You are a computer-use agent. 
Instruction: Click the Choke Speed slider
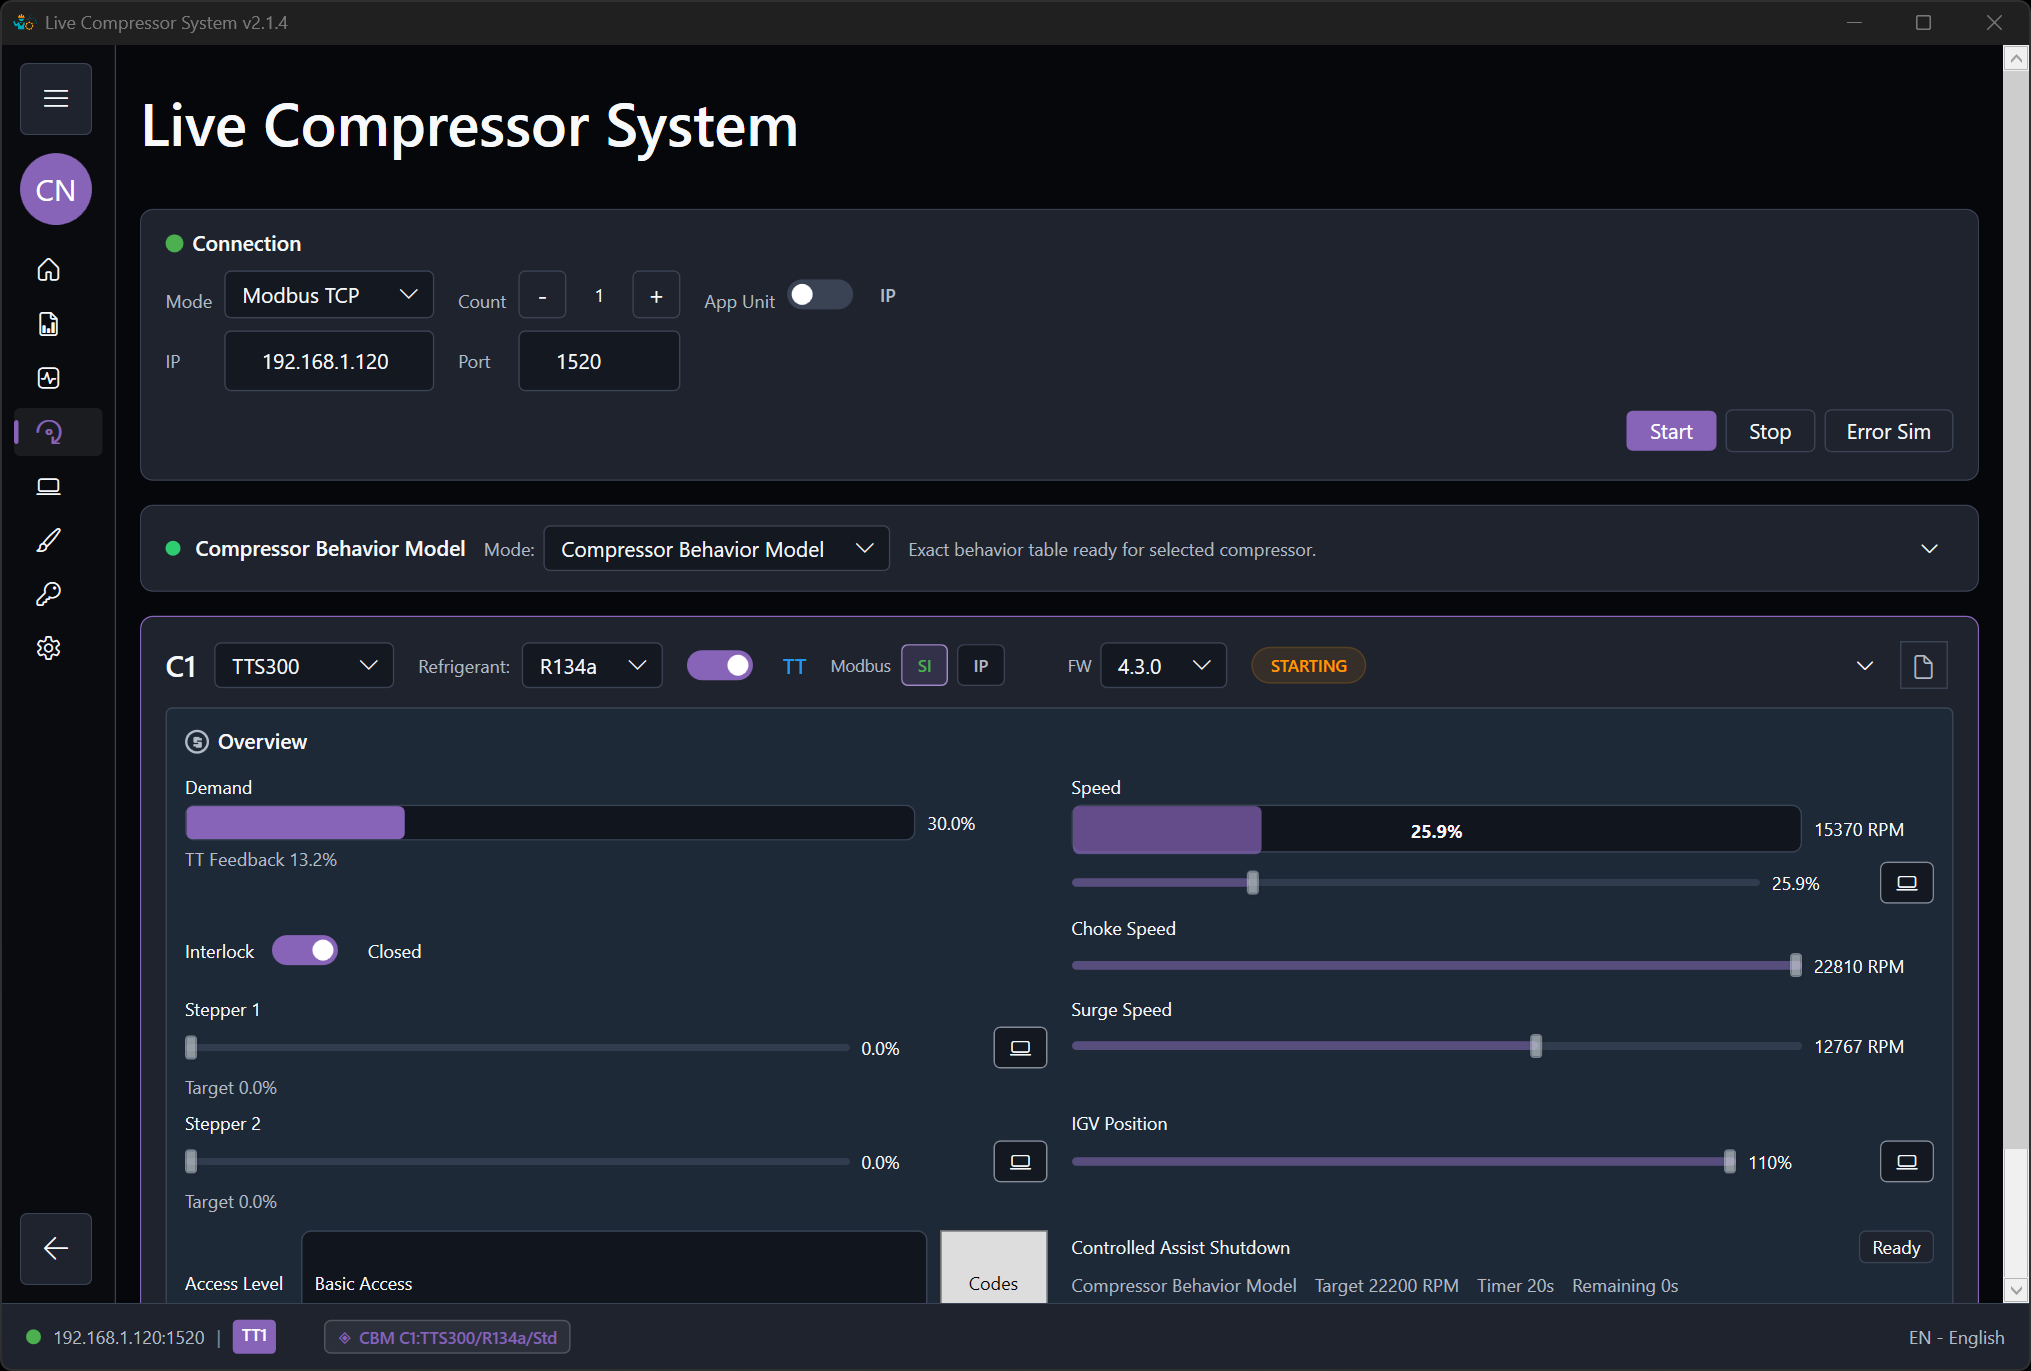point(1436,966)
